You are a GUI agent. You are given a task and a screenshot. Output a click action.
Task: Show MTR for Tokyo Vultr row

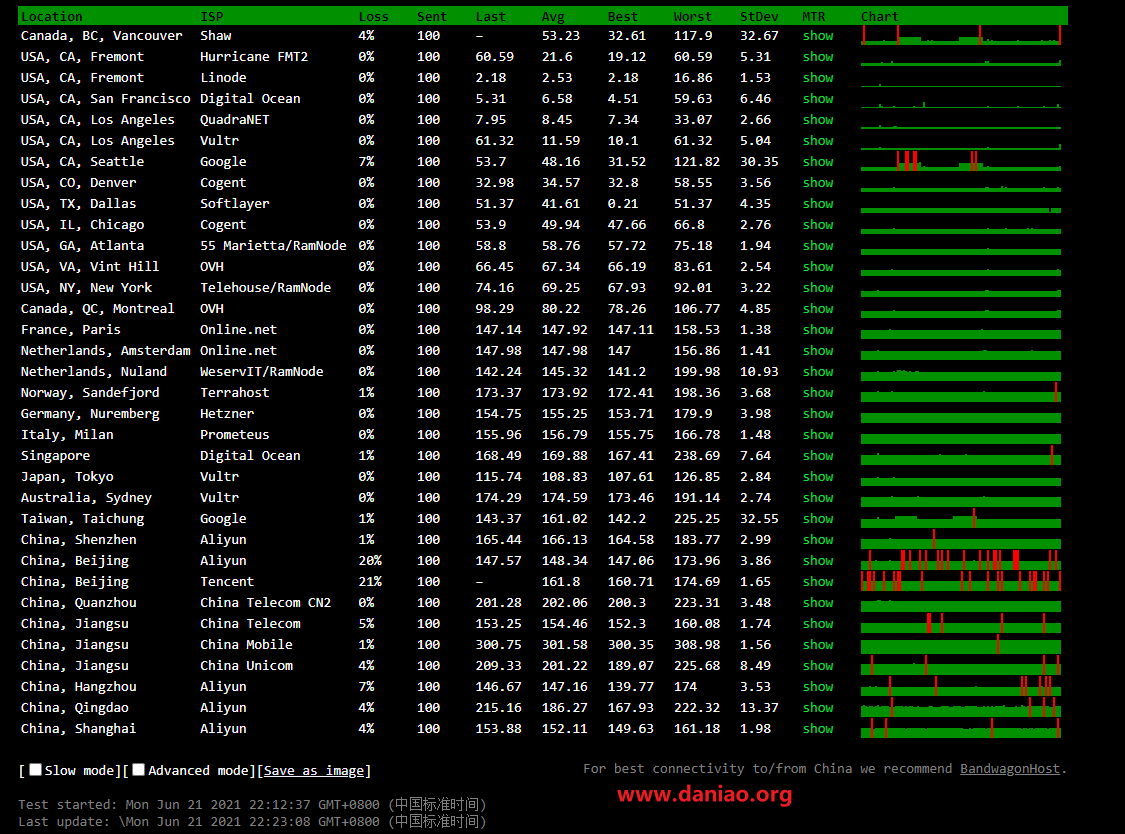pyautogui.click(x=818, y=477)
